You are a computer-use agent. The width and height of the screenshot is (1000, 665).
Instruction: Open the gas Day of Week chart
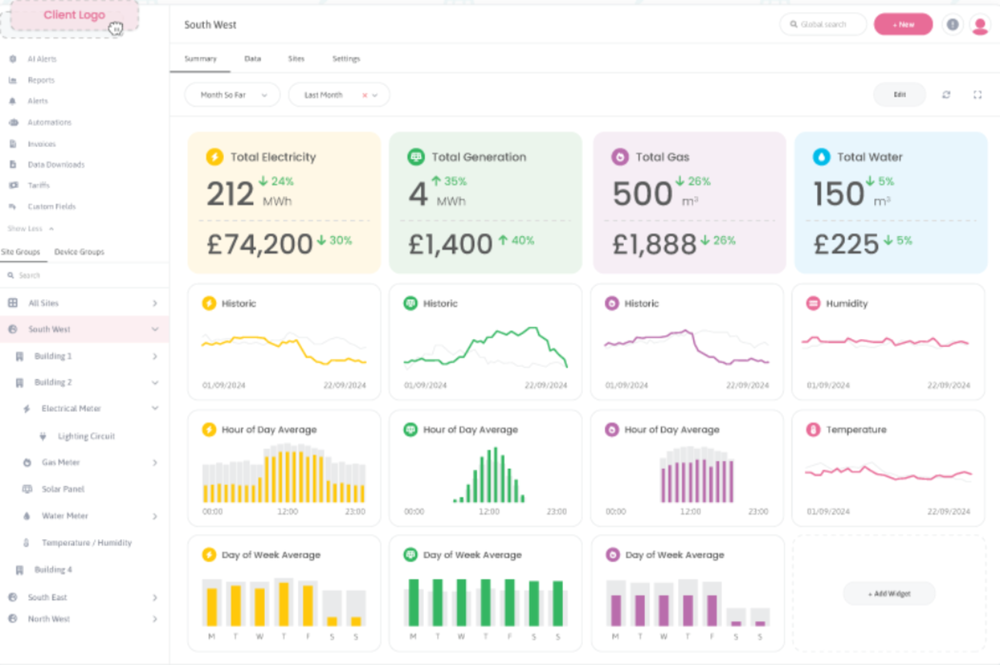pos(688,603)
